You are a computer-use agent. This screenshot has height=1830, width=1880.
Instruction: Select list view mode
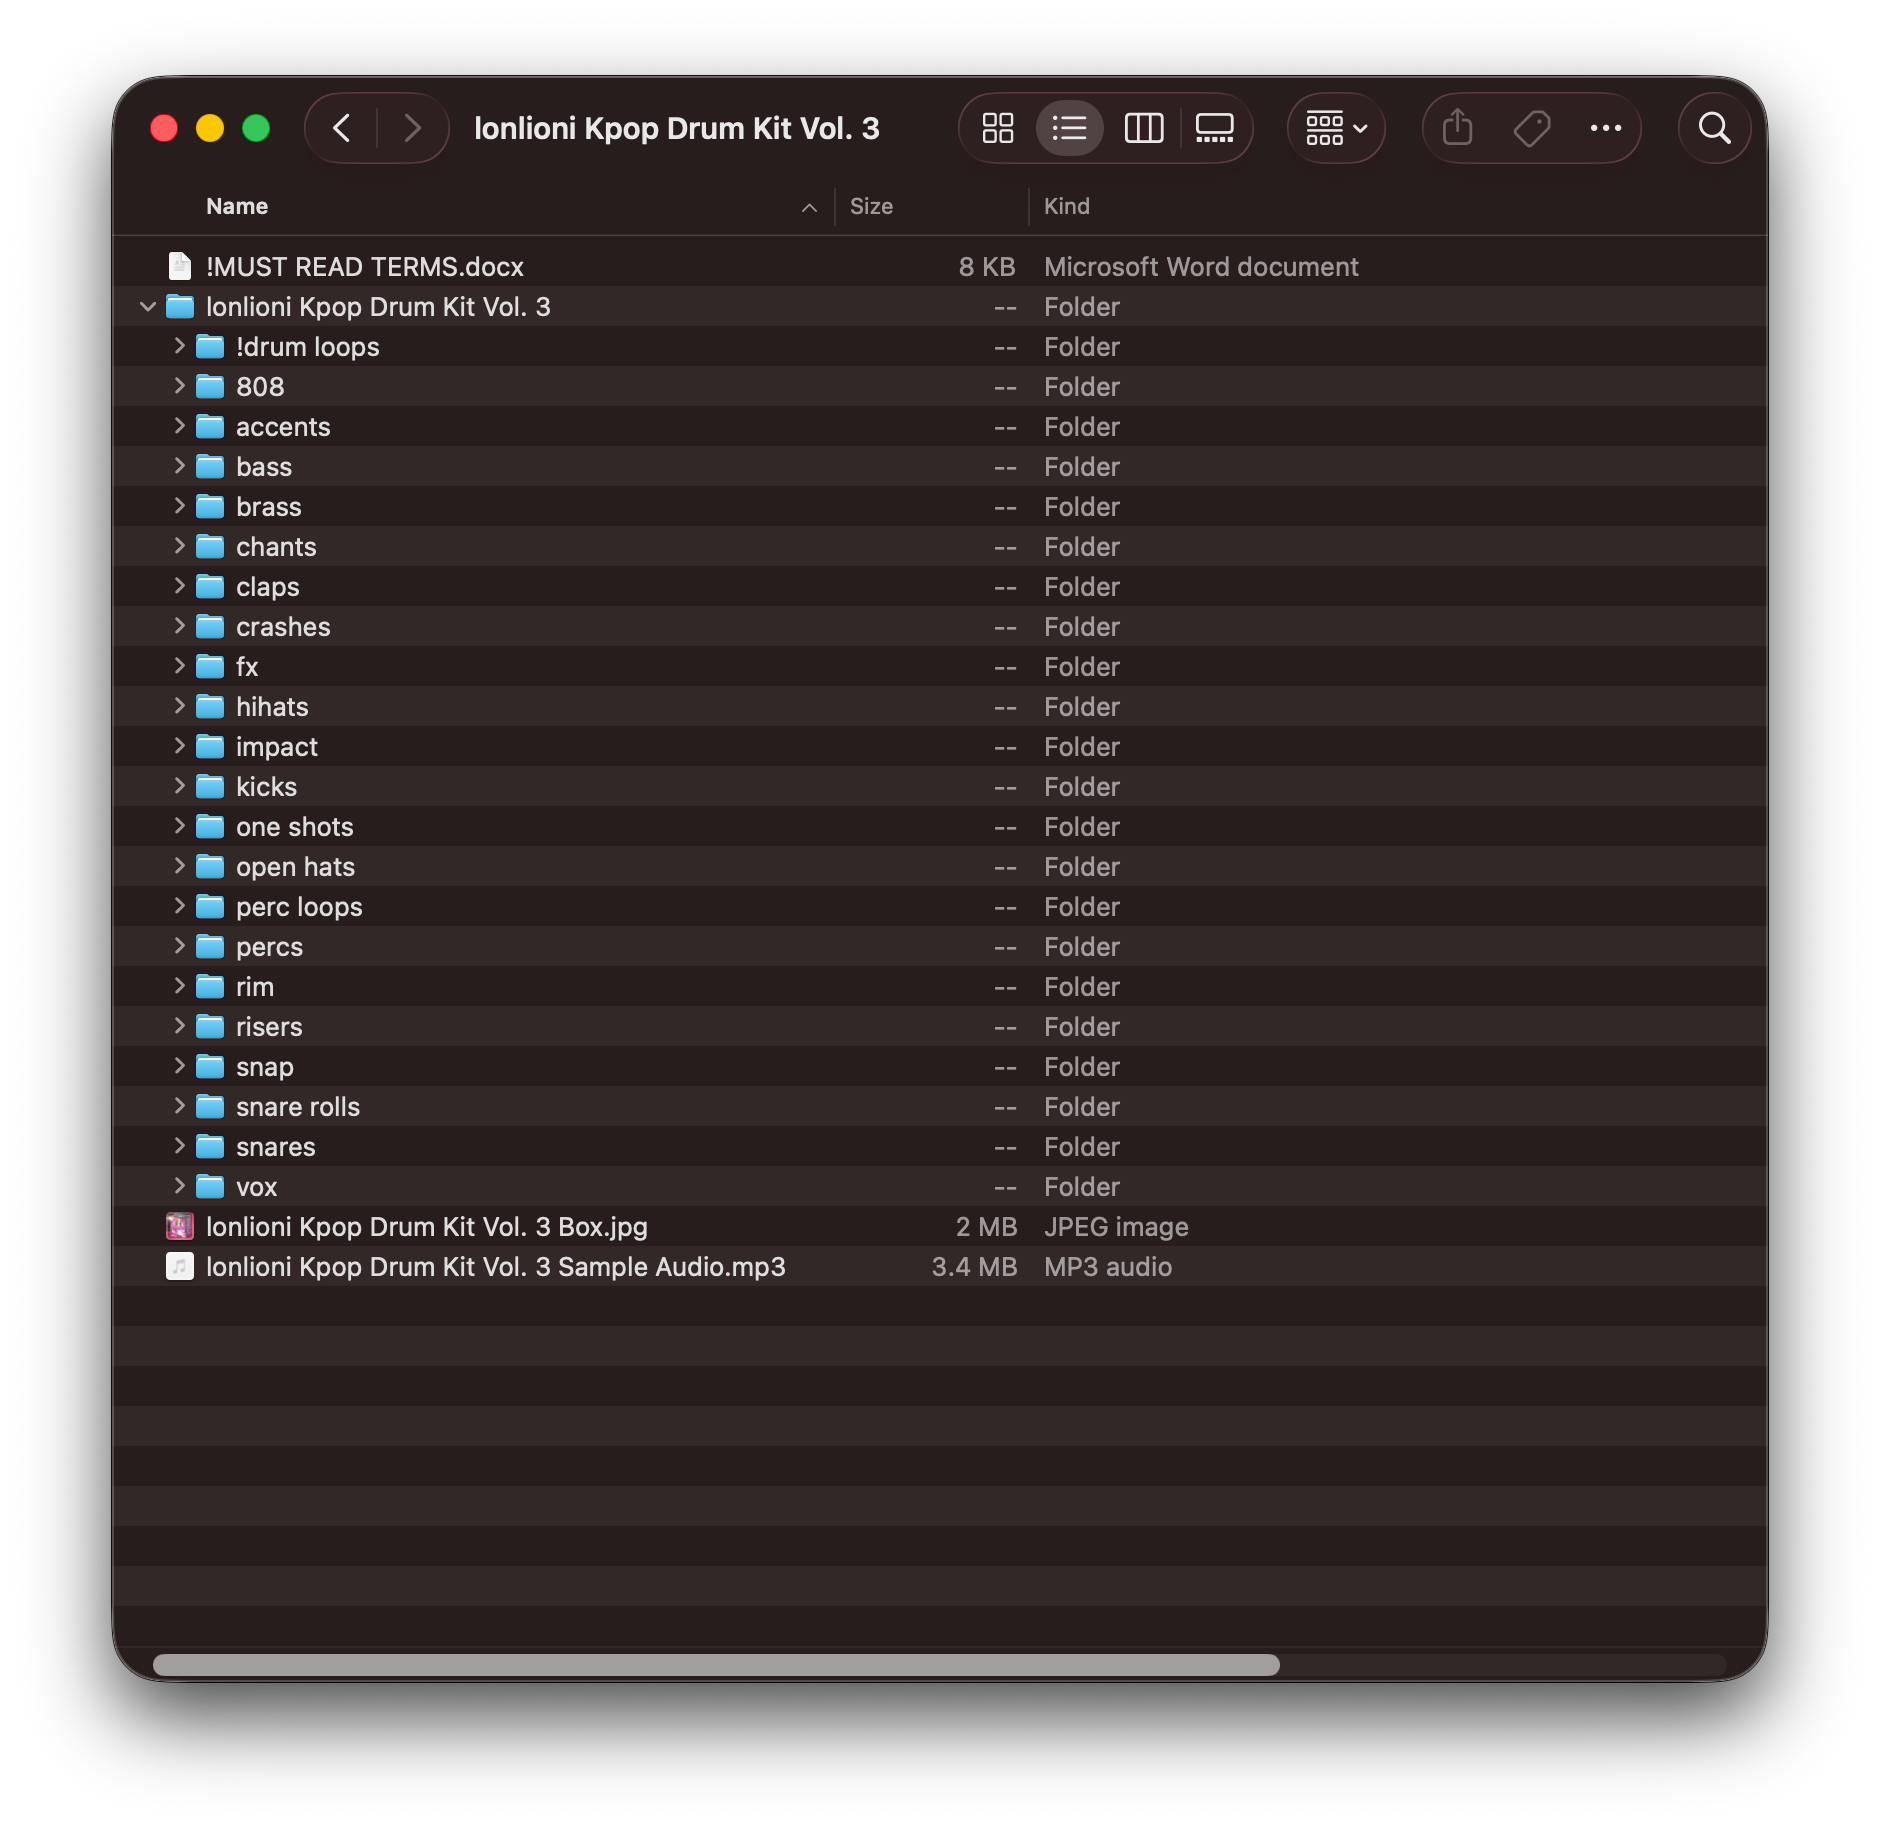coord(1069,128)
